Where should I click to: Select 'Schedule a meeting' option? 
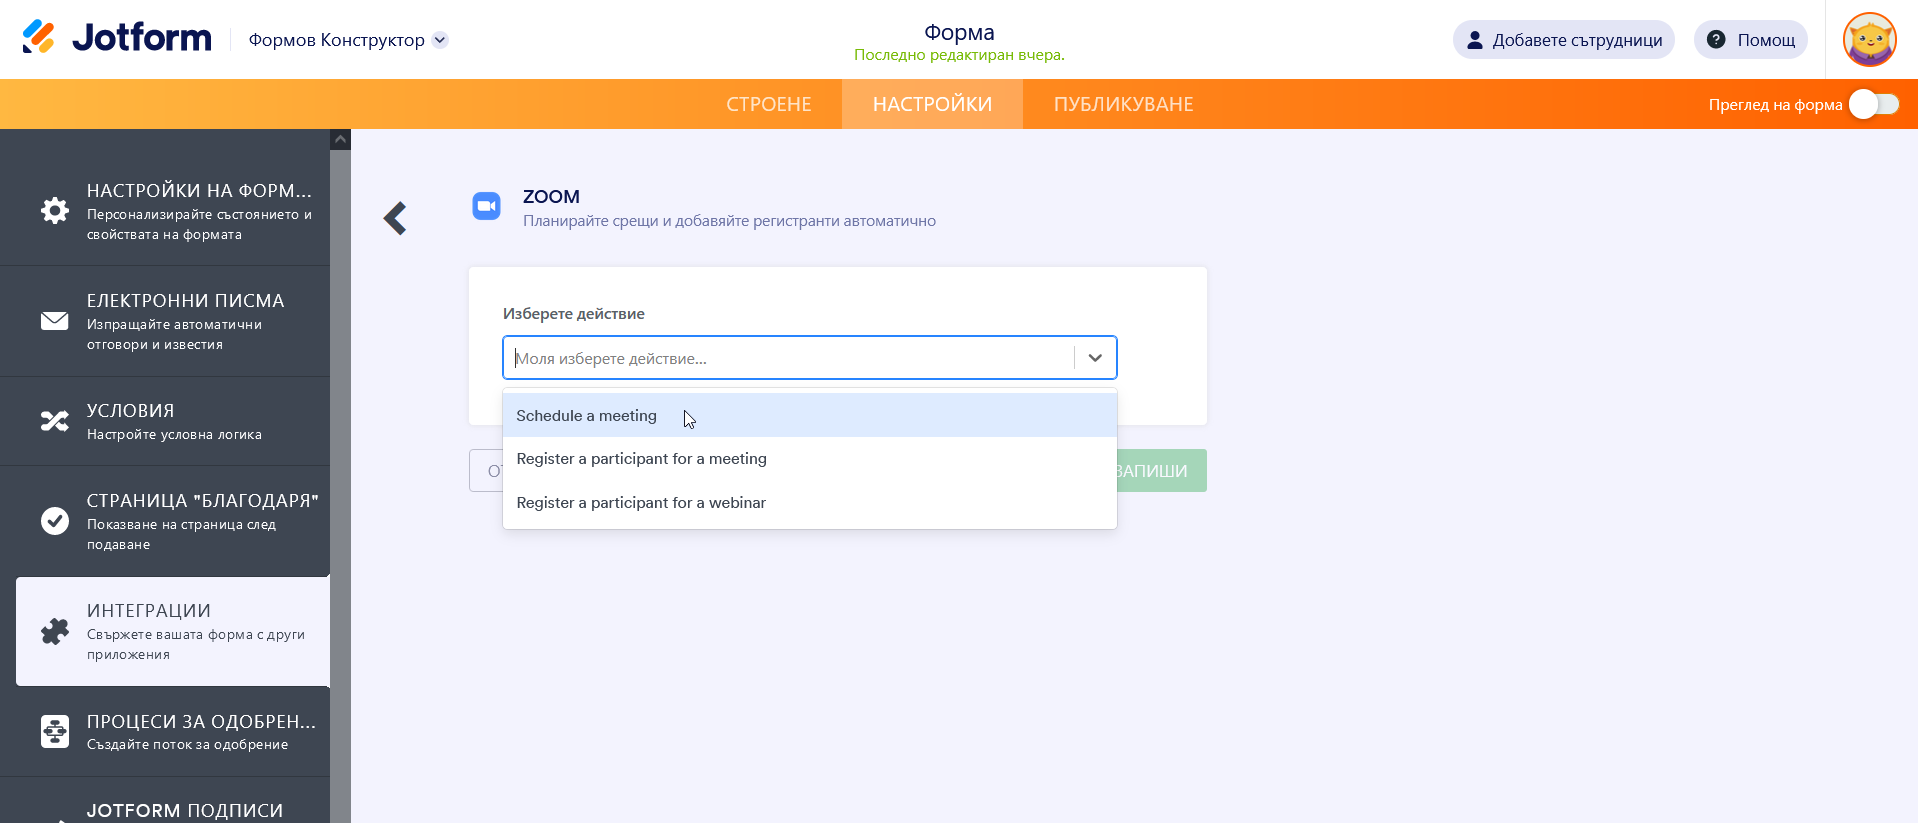click(x=587, y=416)
